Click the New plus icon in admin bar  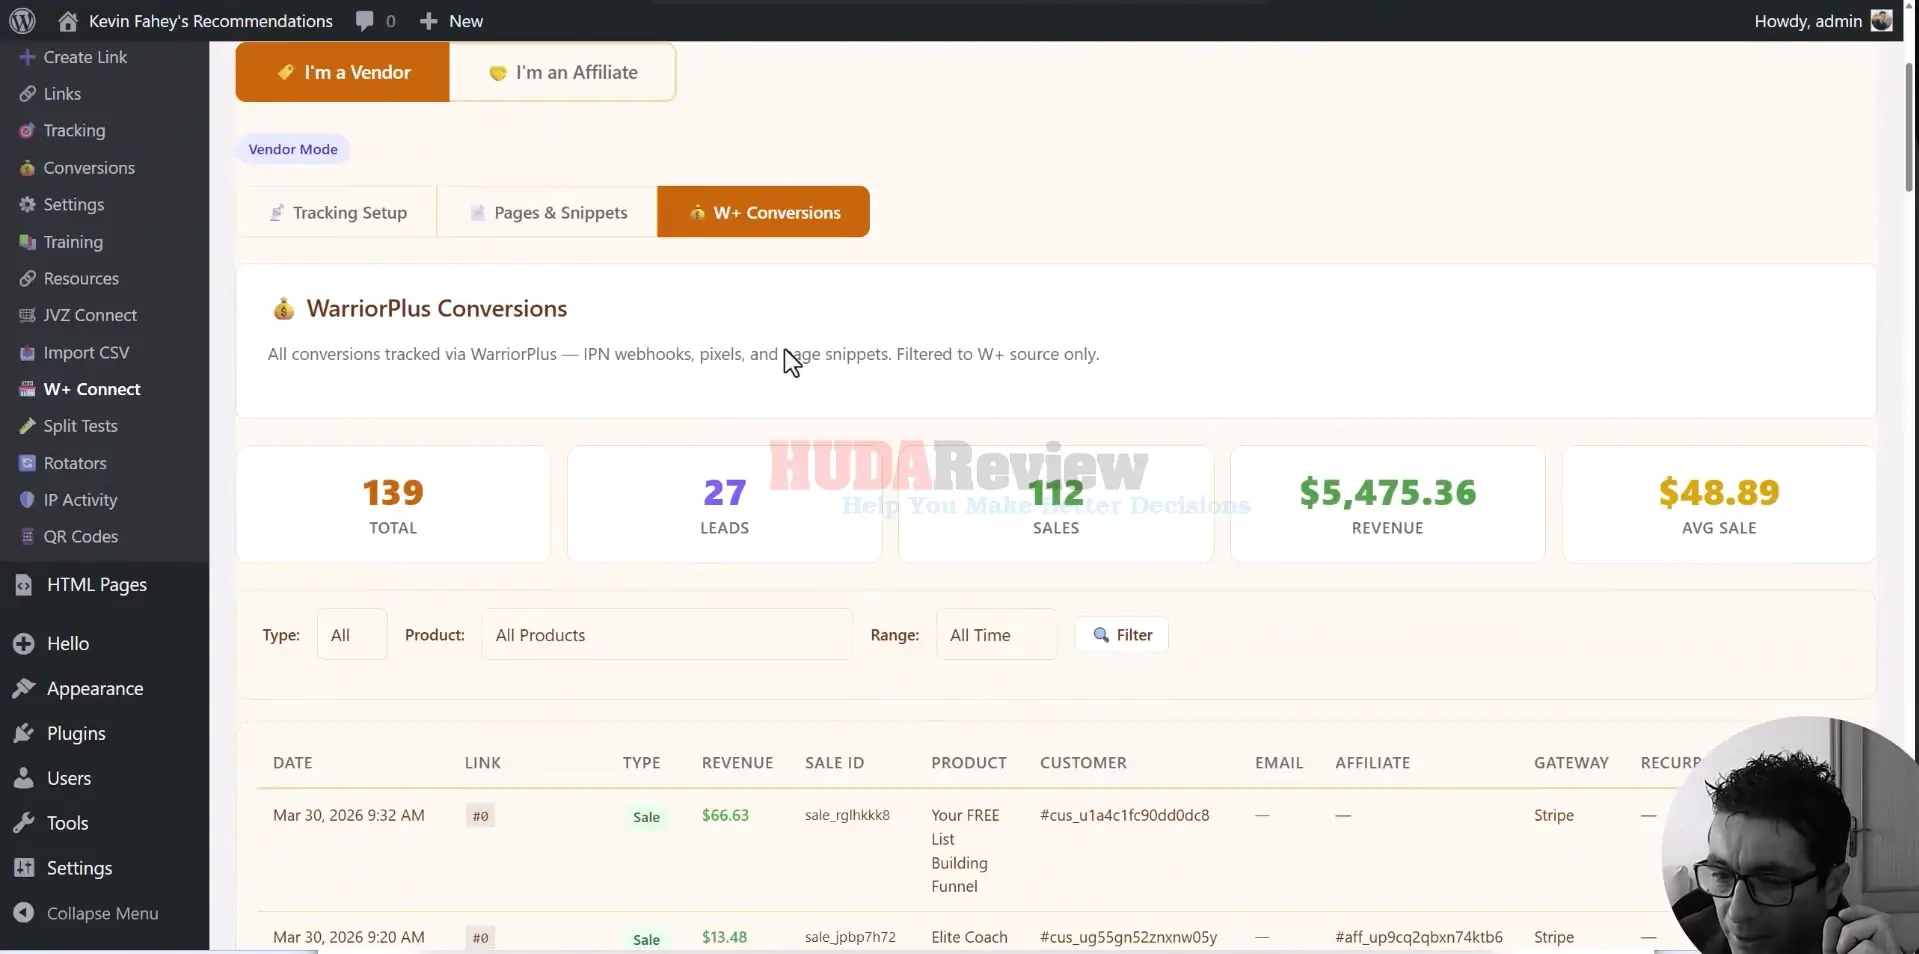pyautogui.click(x=429, y=20)
